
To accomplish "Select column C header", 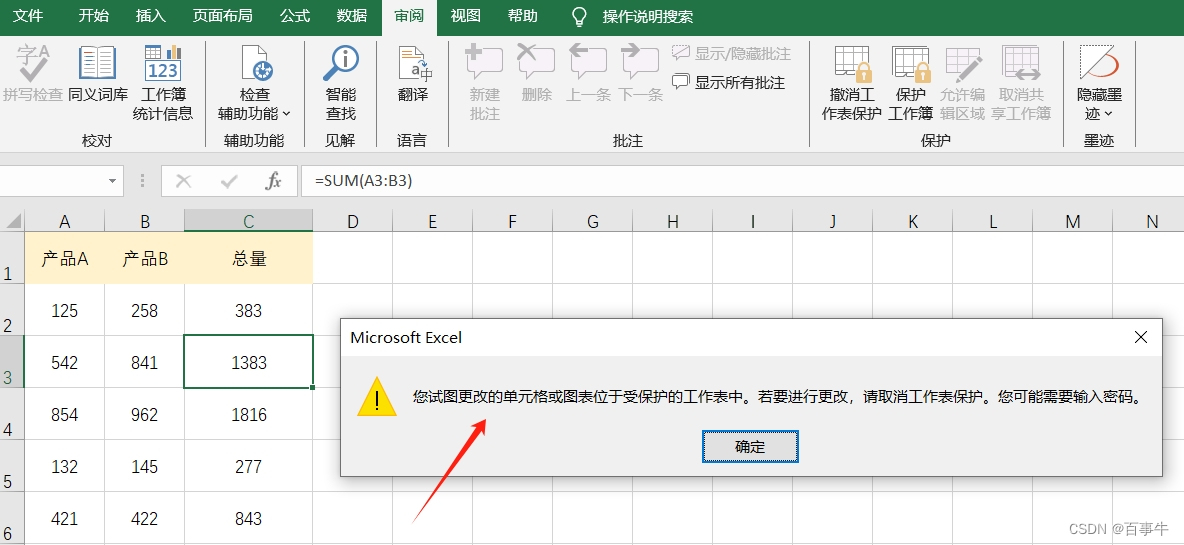I will 248,221.
